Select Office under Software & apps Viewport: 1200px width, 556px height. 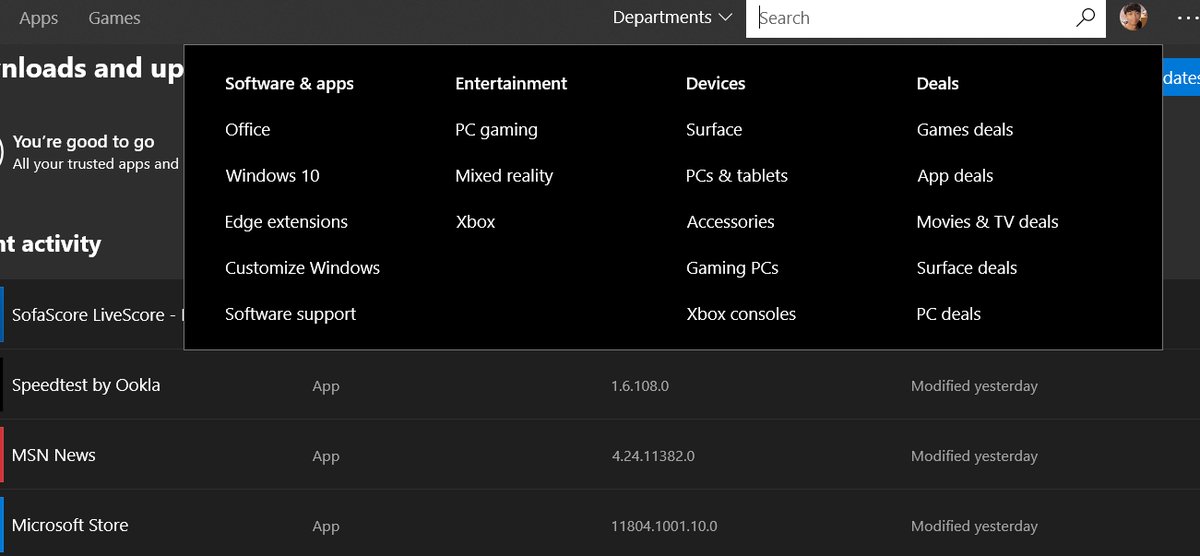[248, 130]
